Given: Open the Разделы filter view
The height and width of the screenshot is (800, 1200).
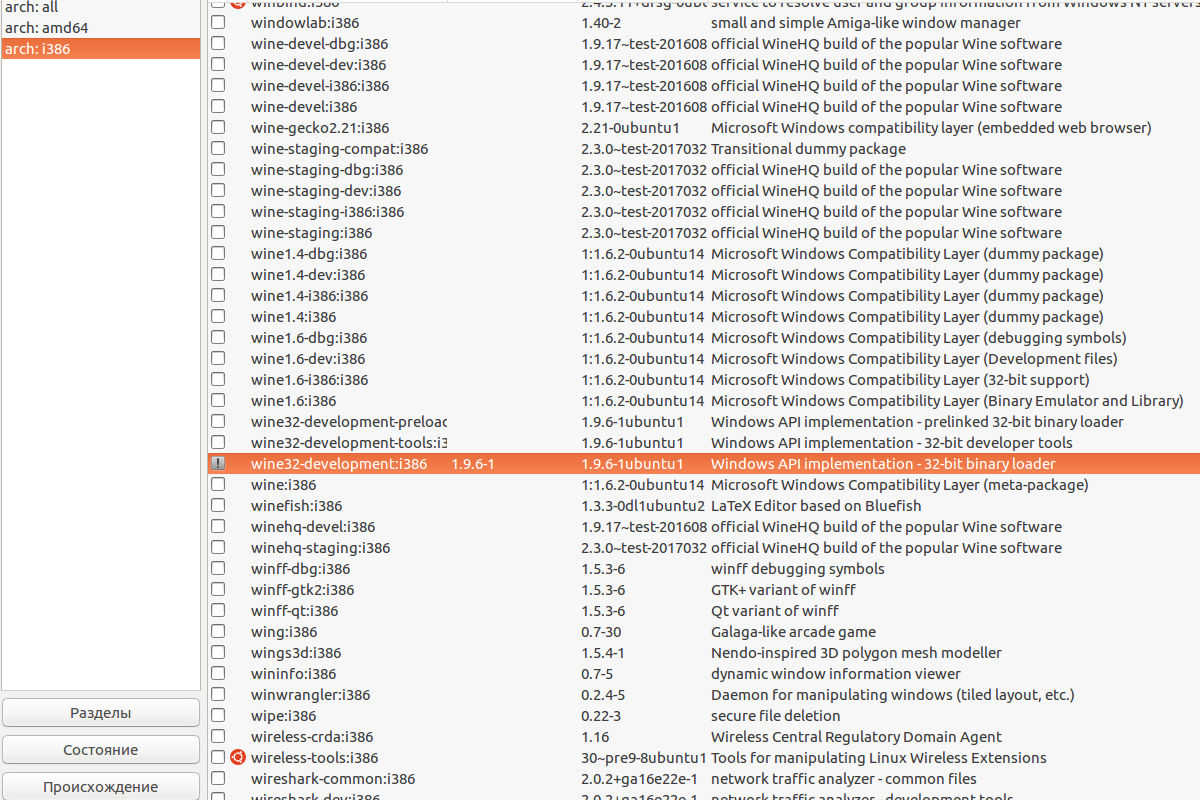Looking at the screenshot, I should point(101,713).
